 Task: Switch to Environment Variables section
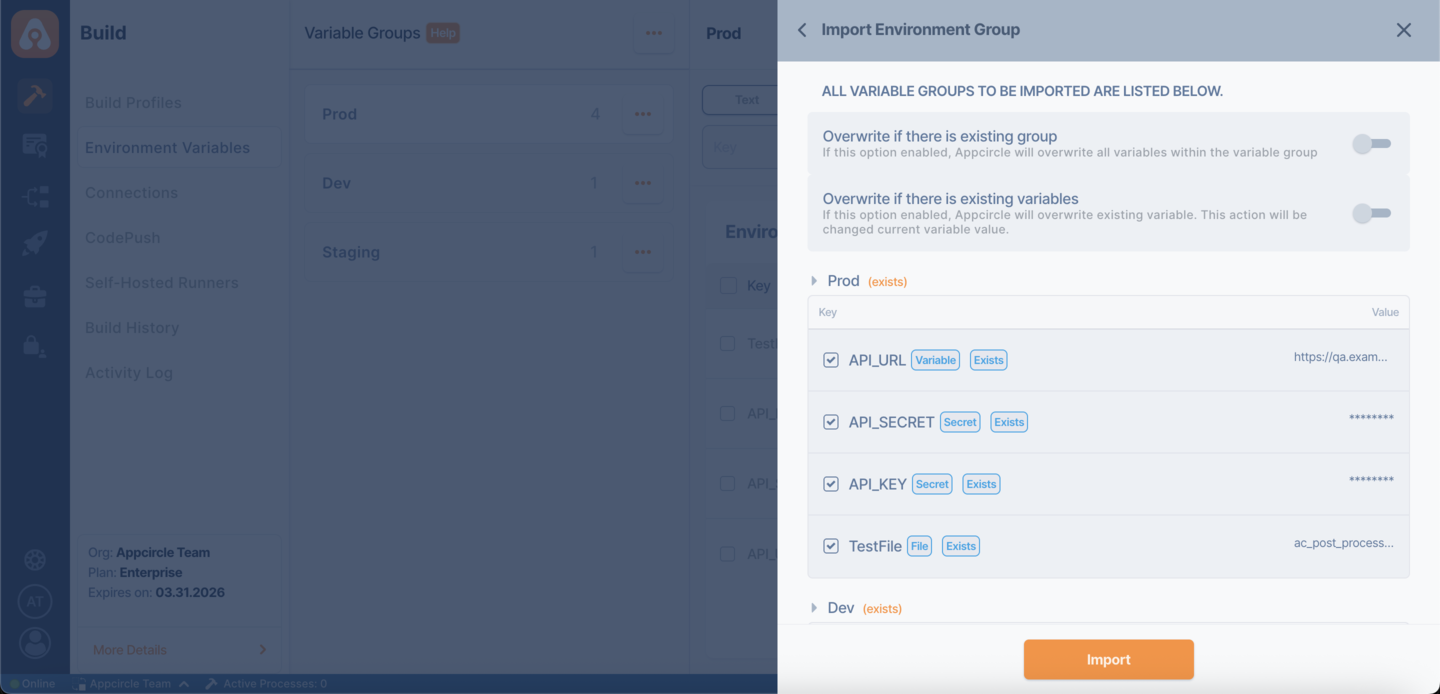click(x=165, y=147)
